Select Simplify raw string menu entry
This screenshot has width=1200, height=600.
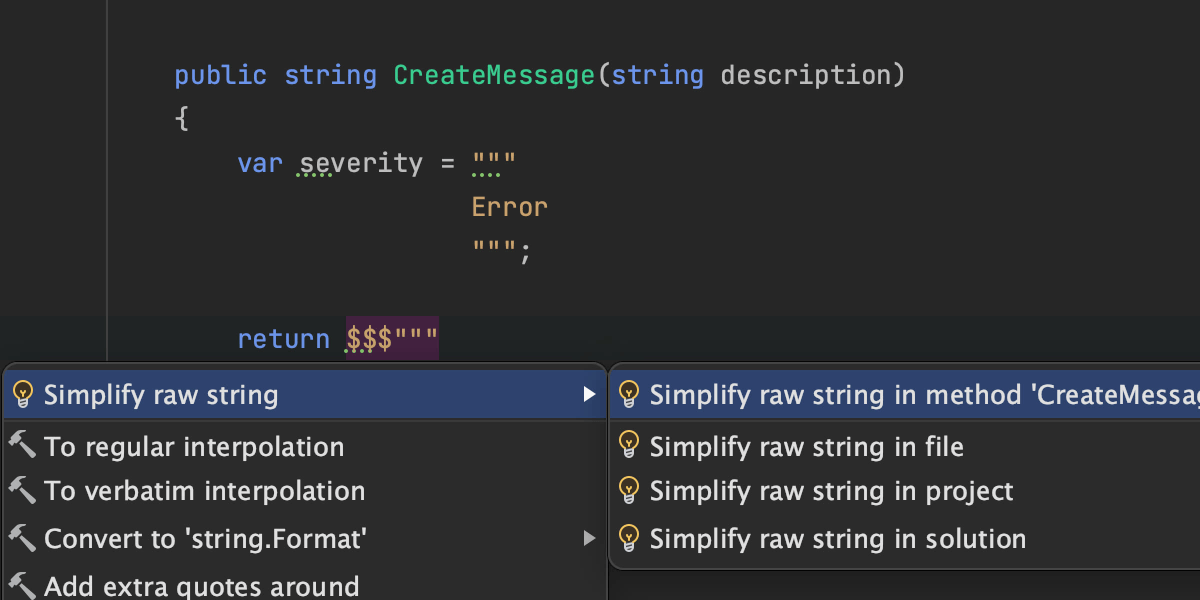tap(161, 395)
